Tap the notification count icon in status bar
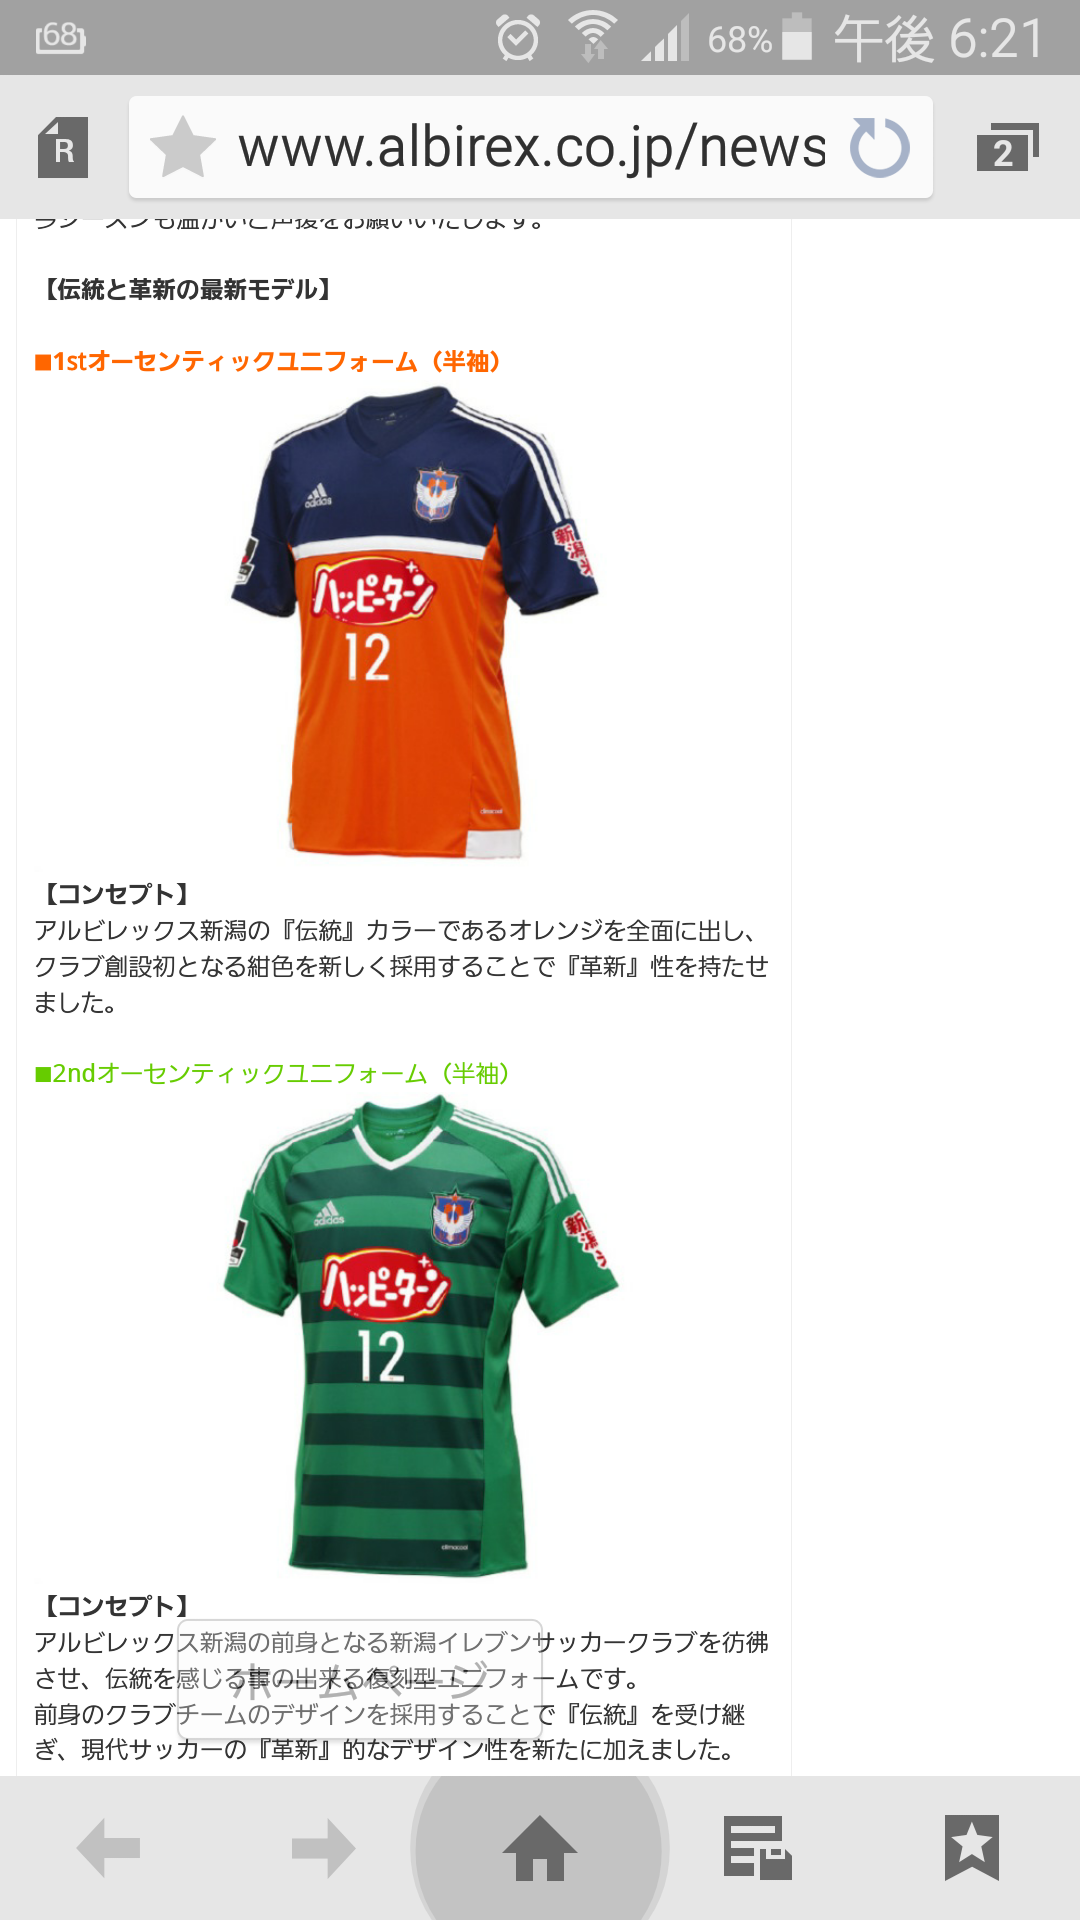Viewport: 1080px width, 1920px height. (60, 37)
